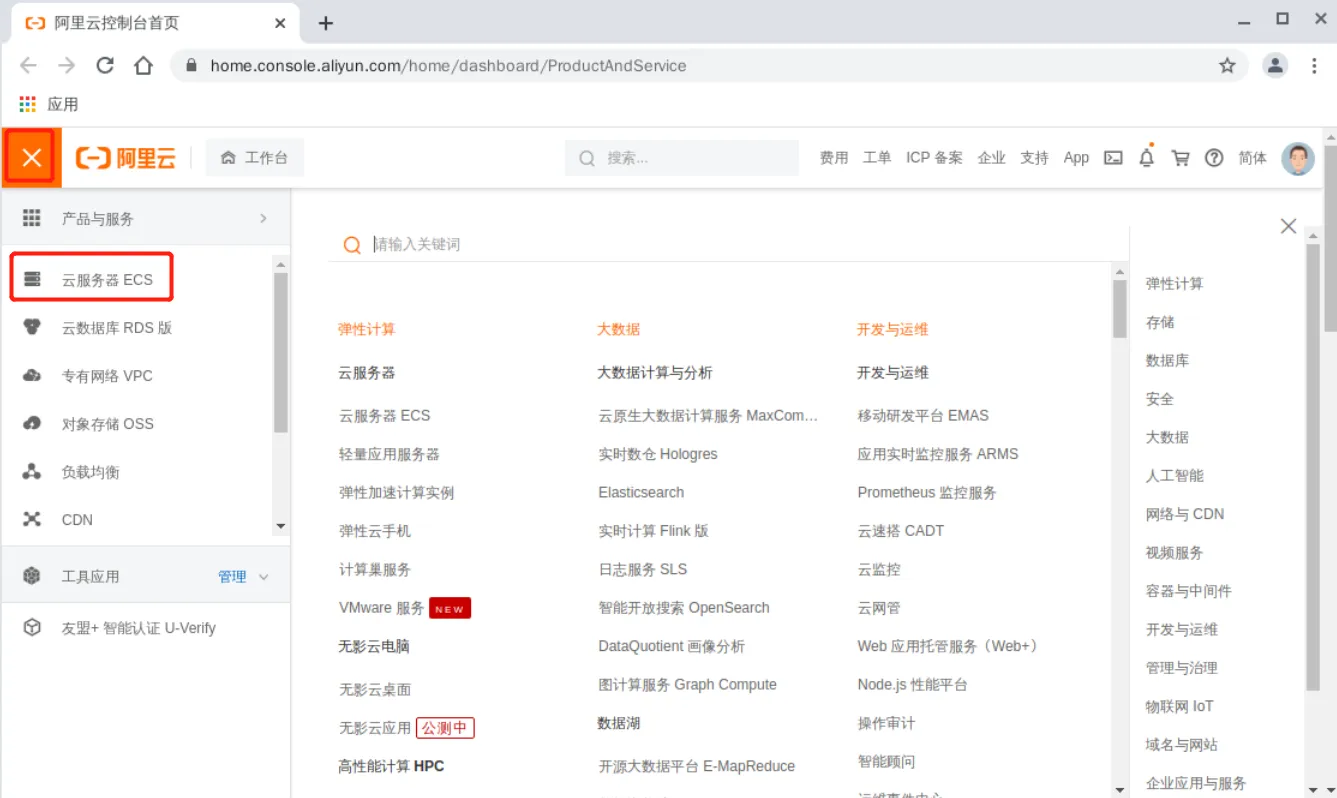Screen dimensions: 1337x798
Task: Open Prometheus 监控服务 link
Action: pyautogui.click(x=927, y=492)
